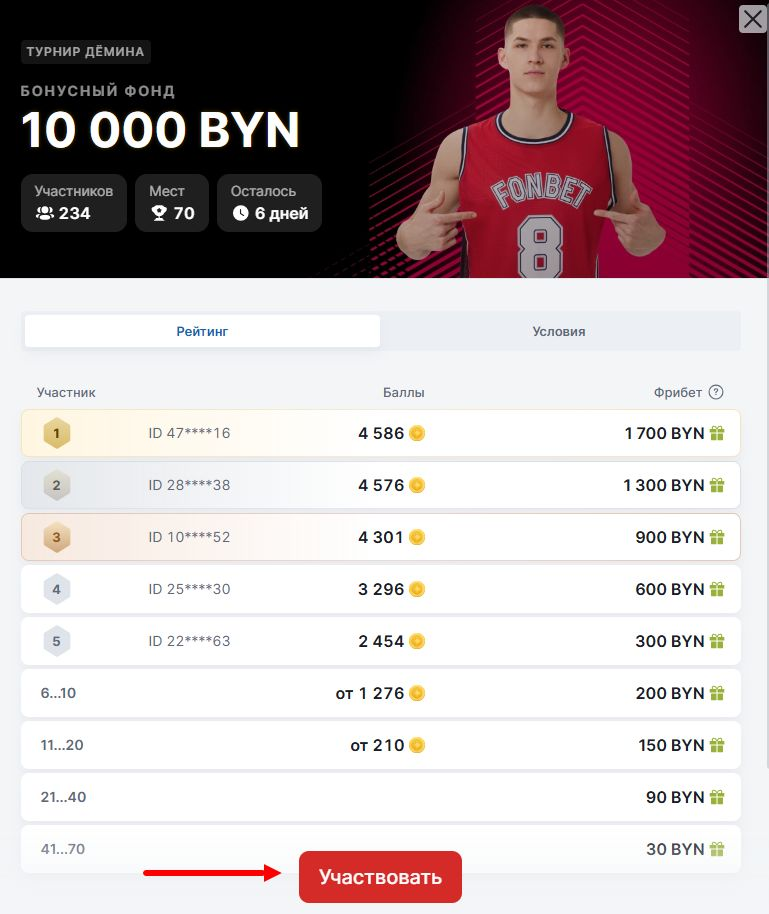Click the gift icon beside 600 BYN
Image resolution: width=769 pixels, height=914 pixels.
pos(716,590)
